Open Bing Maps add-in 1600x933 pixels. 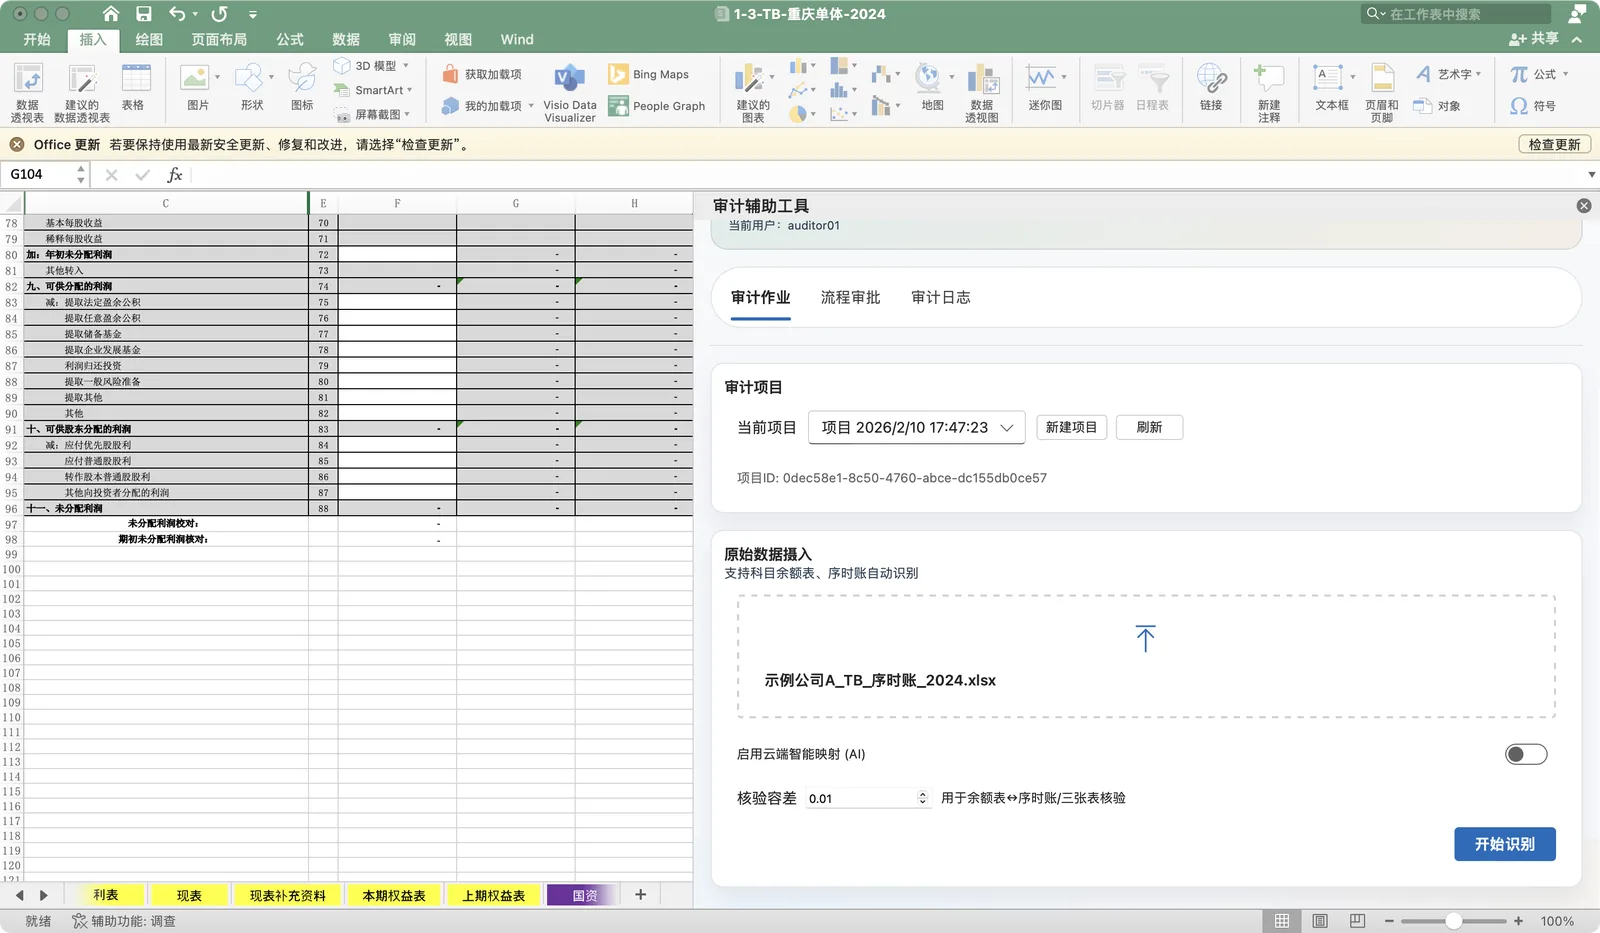648,74
